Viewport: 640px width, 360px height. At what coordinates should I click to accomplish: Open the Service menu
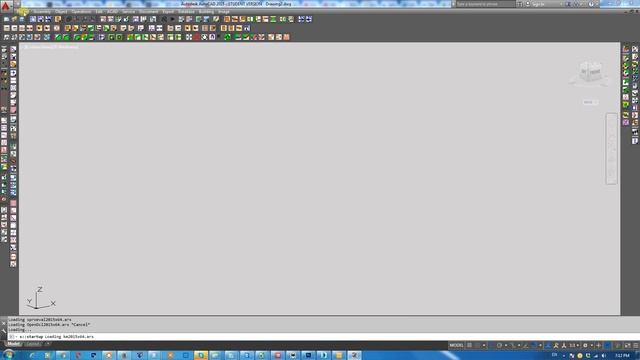[128, 12]
